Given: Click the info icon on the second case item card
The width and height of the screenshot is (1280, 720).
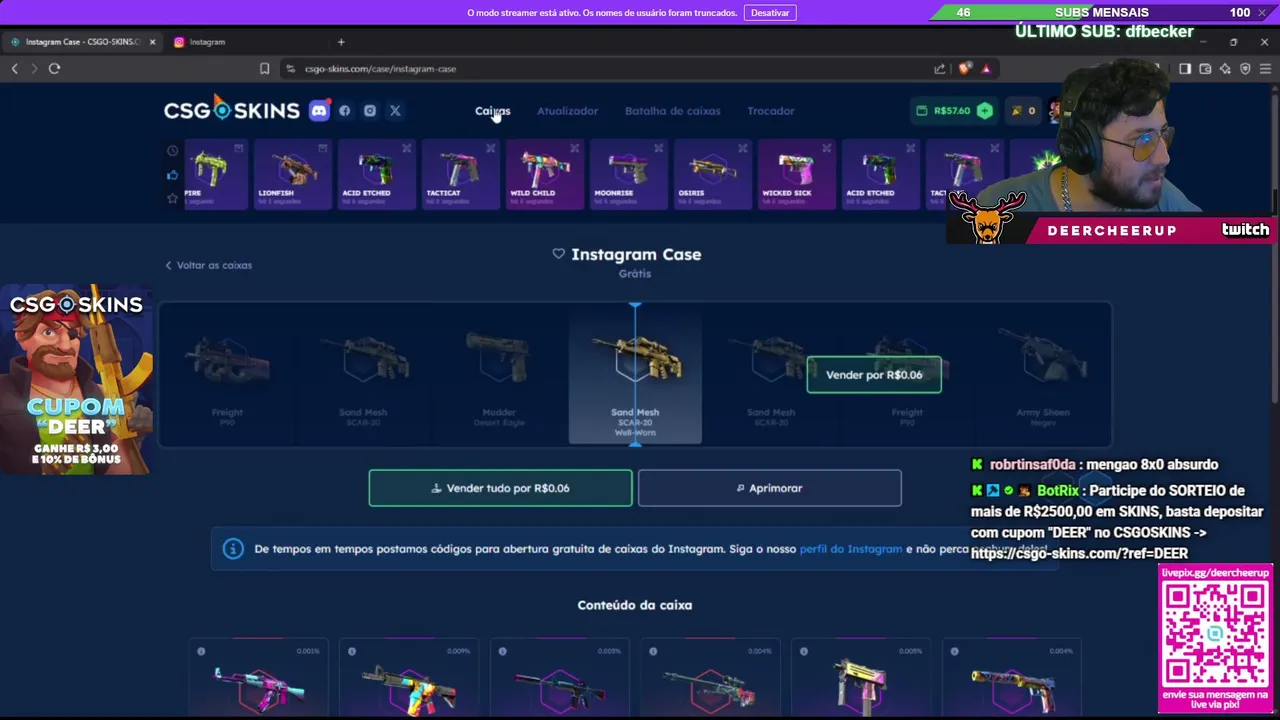Looking at the screenshot, I should [352, 651].
